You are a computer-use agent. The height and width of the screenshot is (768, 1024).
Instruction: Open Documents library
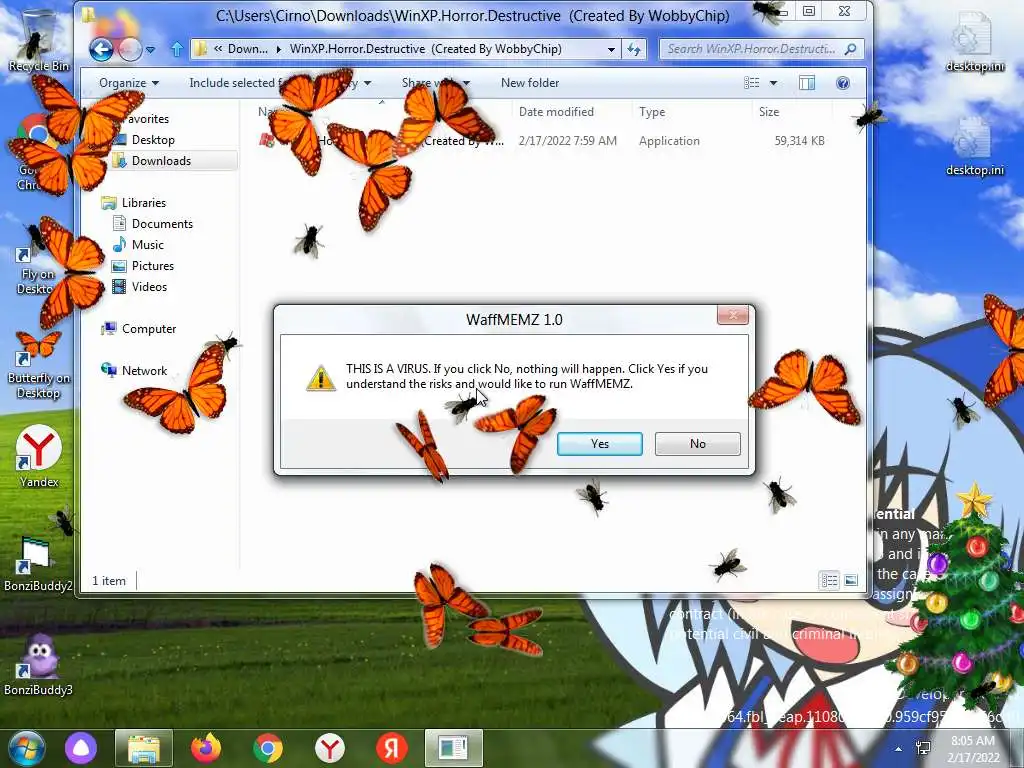click(x=162, y=223)
